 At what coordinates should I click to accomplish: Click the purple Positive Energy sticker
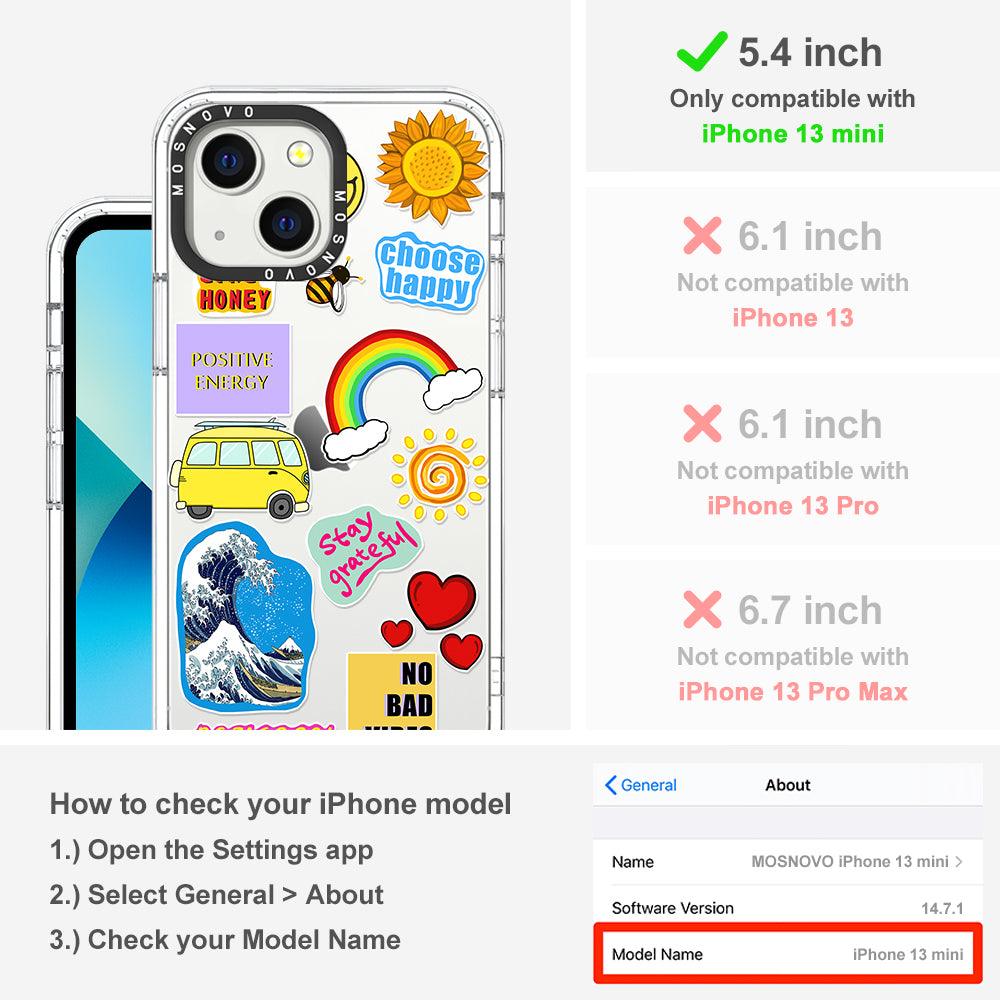click(233, 370)
